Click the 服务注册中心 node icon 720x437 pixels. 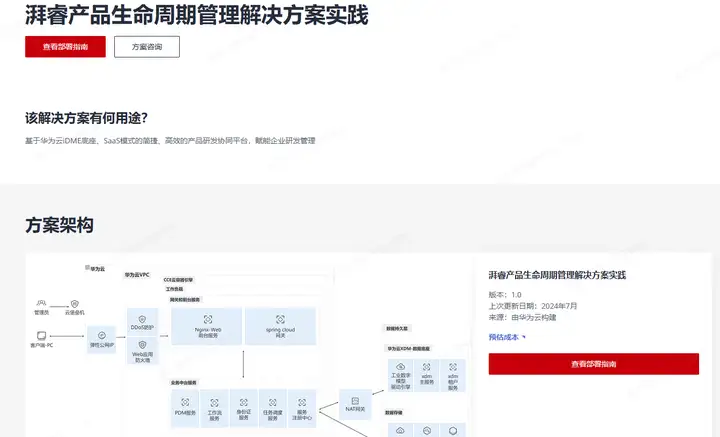302,403
